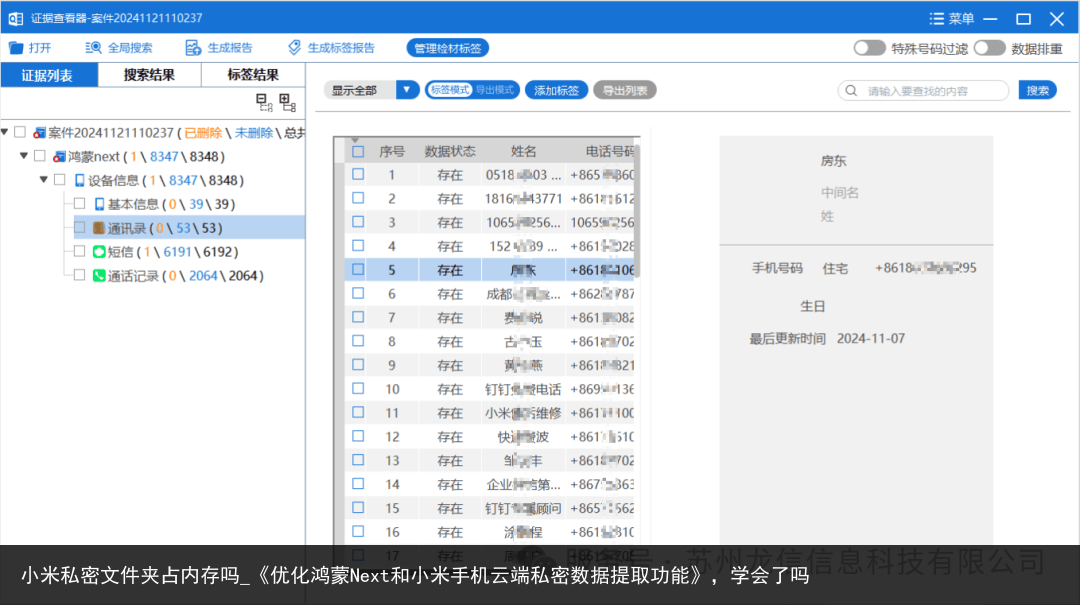Check the 设备信息 tree checkbox
Screen dimensions: 1080x605
[60, 180]
